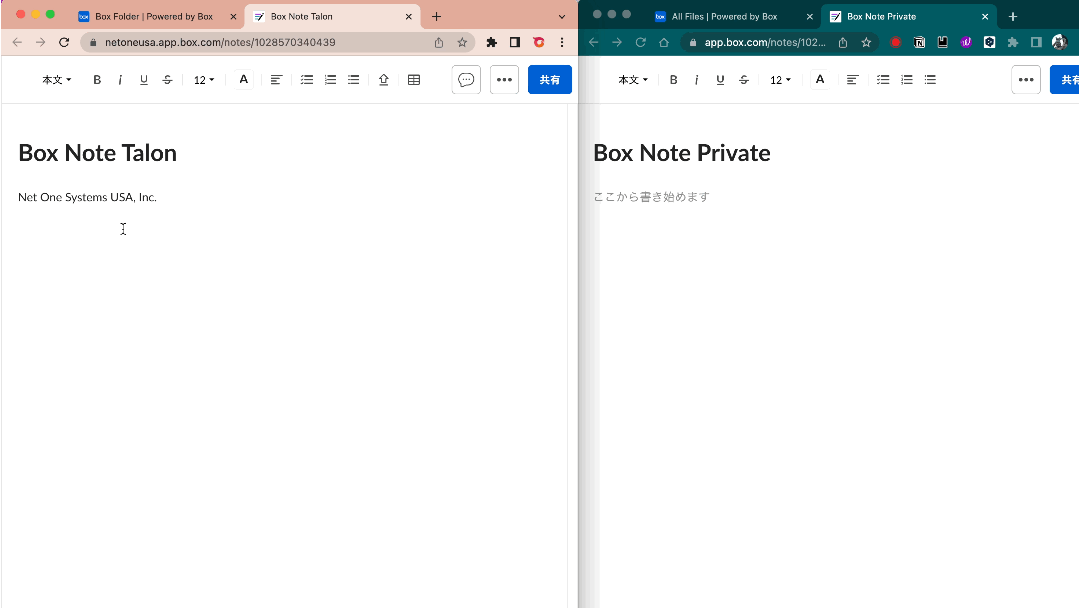This screenshot has height=608, width=1080.
Task: Bookmark page with star in left browser
Action: tap(462, 43)
